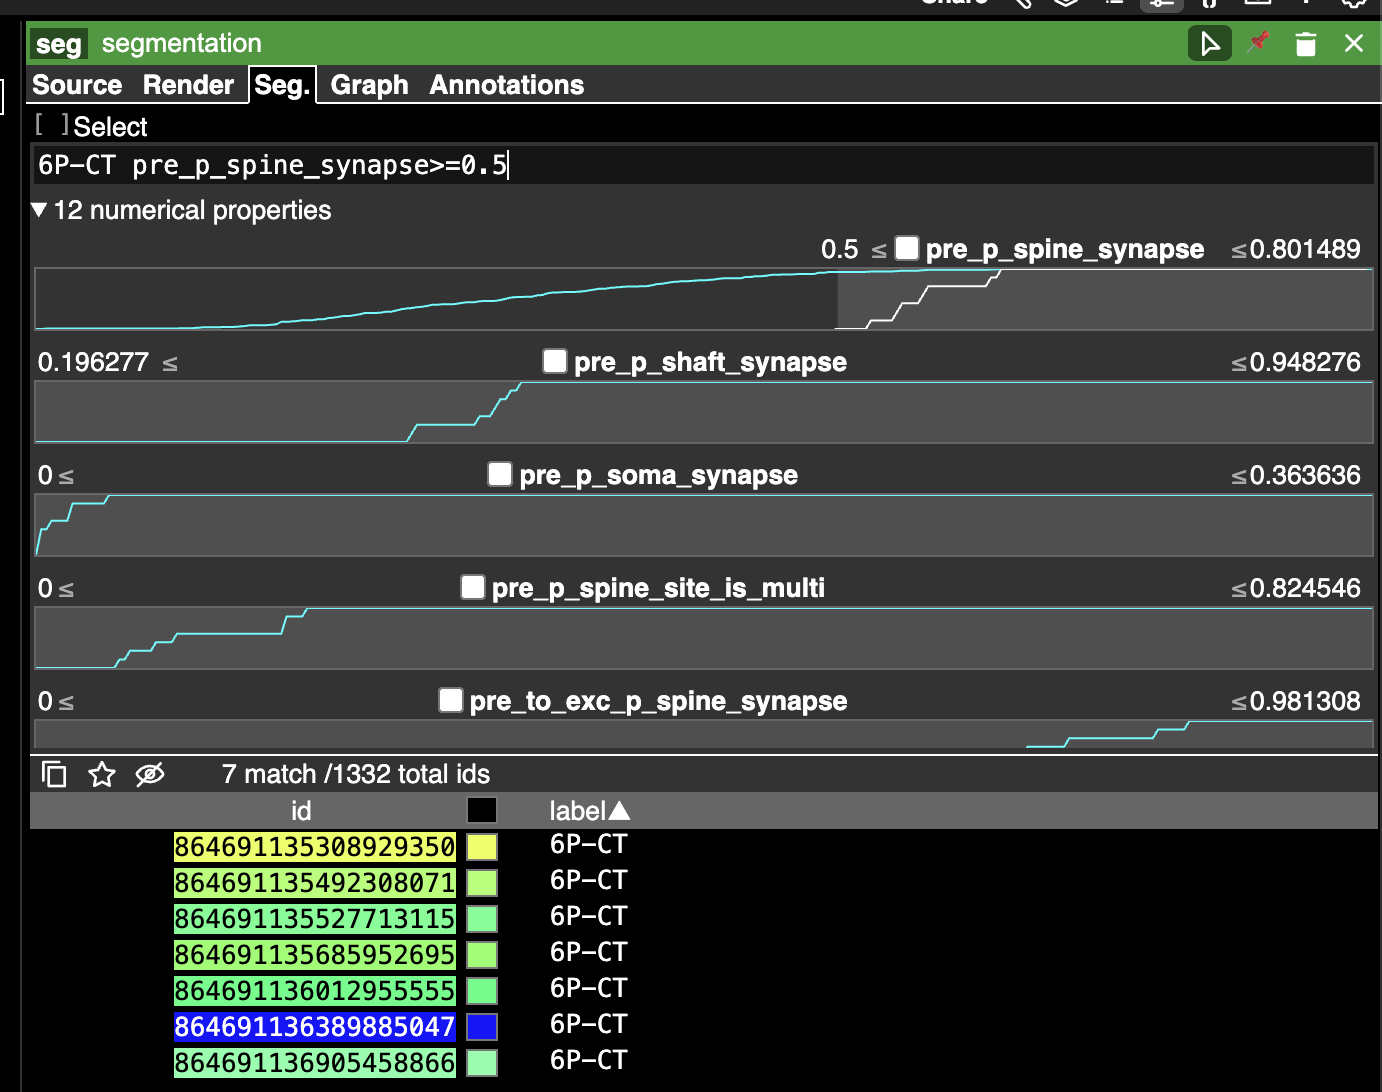Select segment id 864691135685952695
The width and height of the screenshot is (1382, 1092).
pyautogui.click(x=315, y=955)
